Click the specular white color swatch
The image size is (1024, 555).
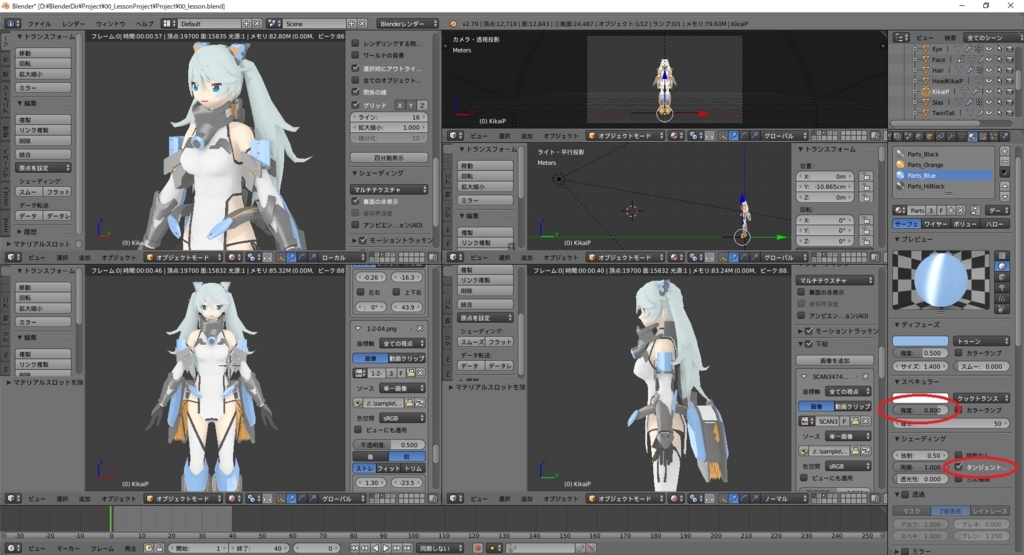(x=920, y=398)
